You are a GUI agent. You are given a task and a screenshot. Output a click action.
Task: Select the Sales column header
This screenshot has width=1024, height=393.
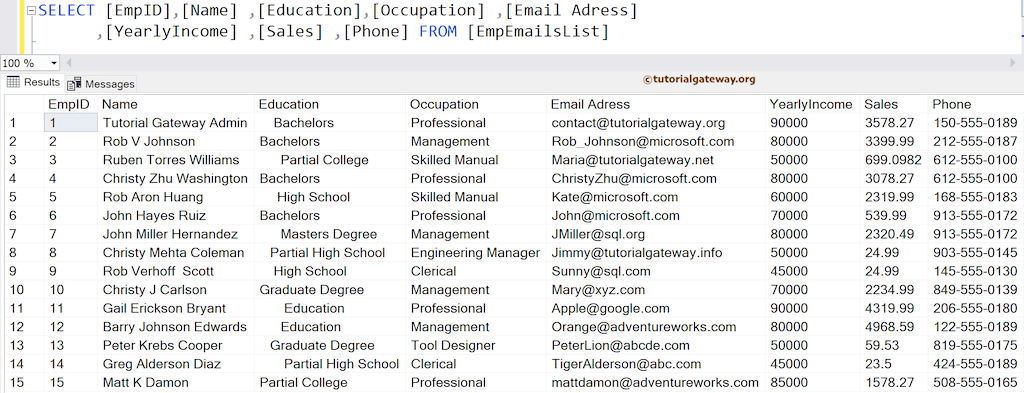893,104
